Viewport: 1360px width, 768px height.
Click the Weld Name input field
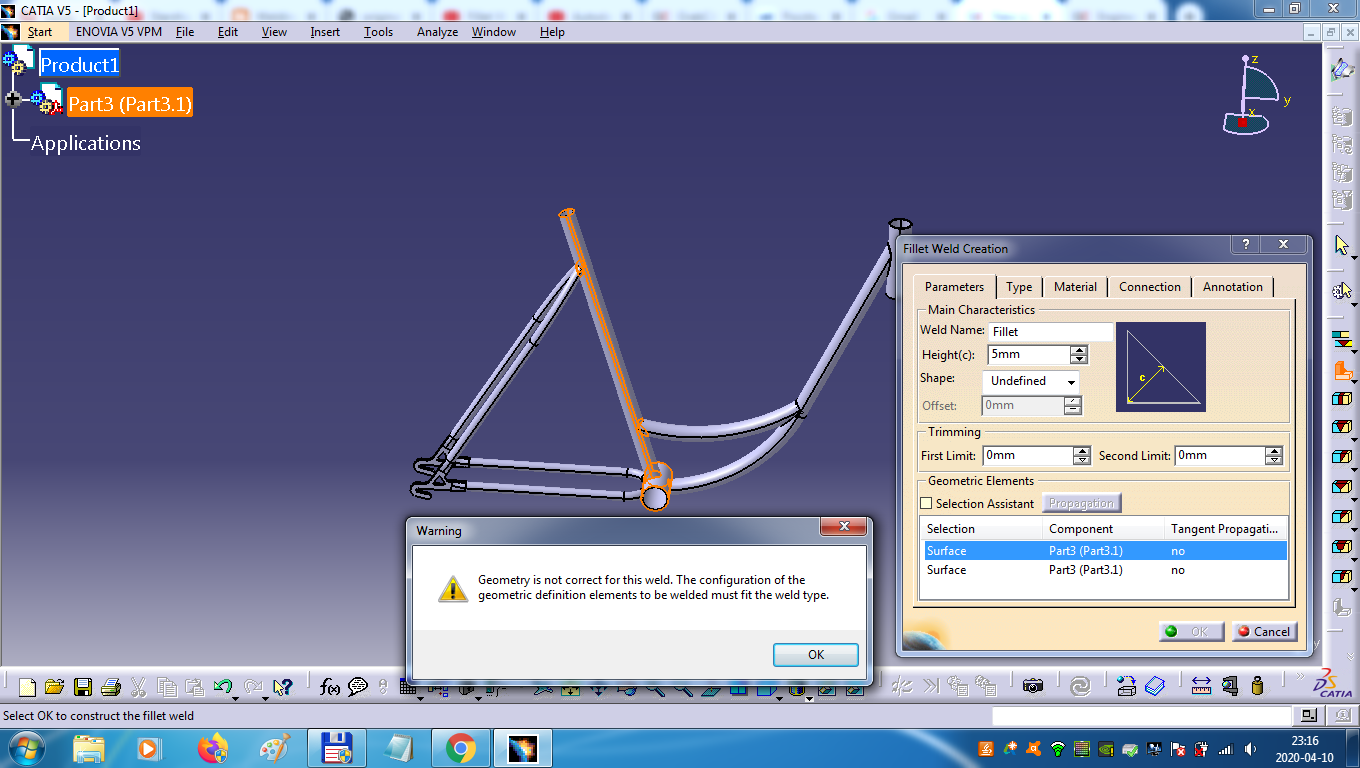1050,331
